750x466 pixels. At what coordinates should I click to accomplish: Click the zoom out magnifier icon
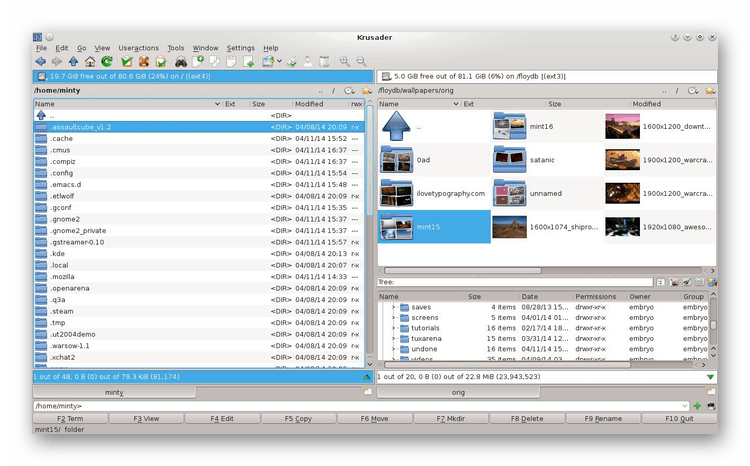tap(361, 62)
